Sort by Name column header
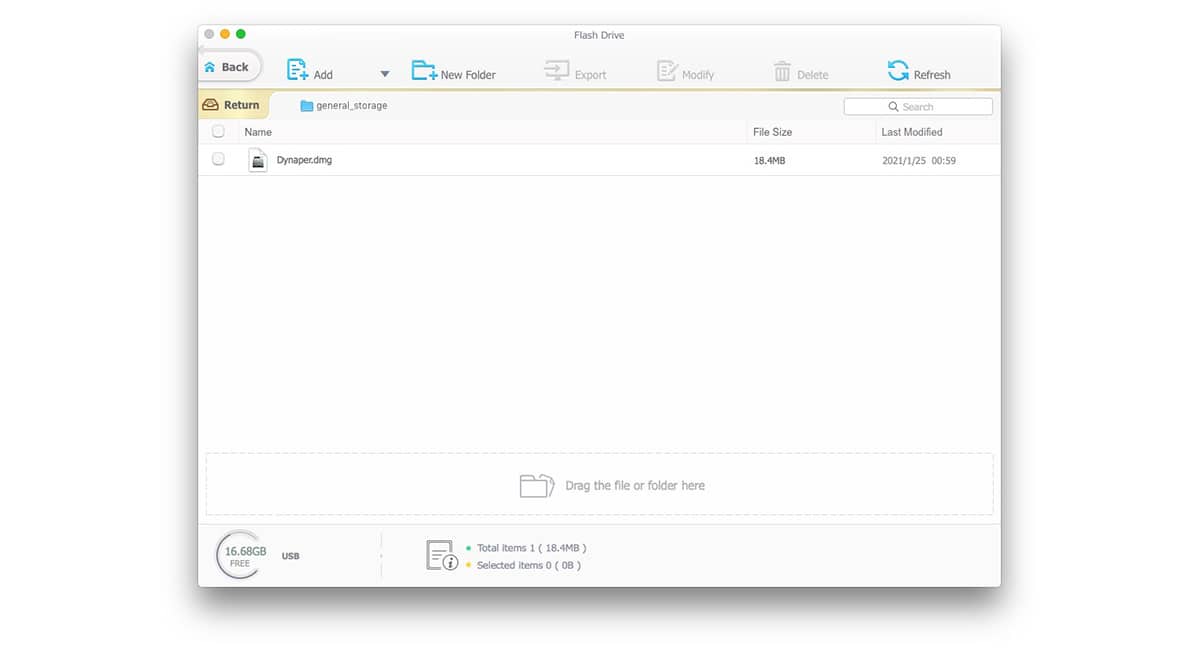Viewport: 1200px width, 650px height. (258, 132)
